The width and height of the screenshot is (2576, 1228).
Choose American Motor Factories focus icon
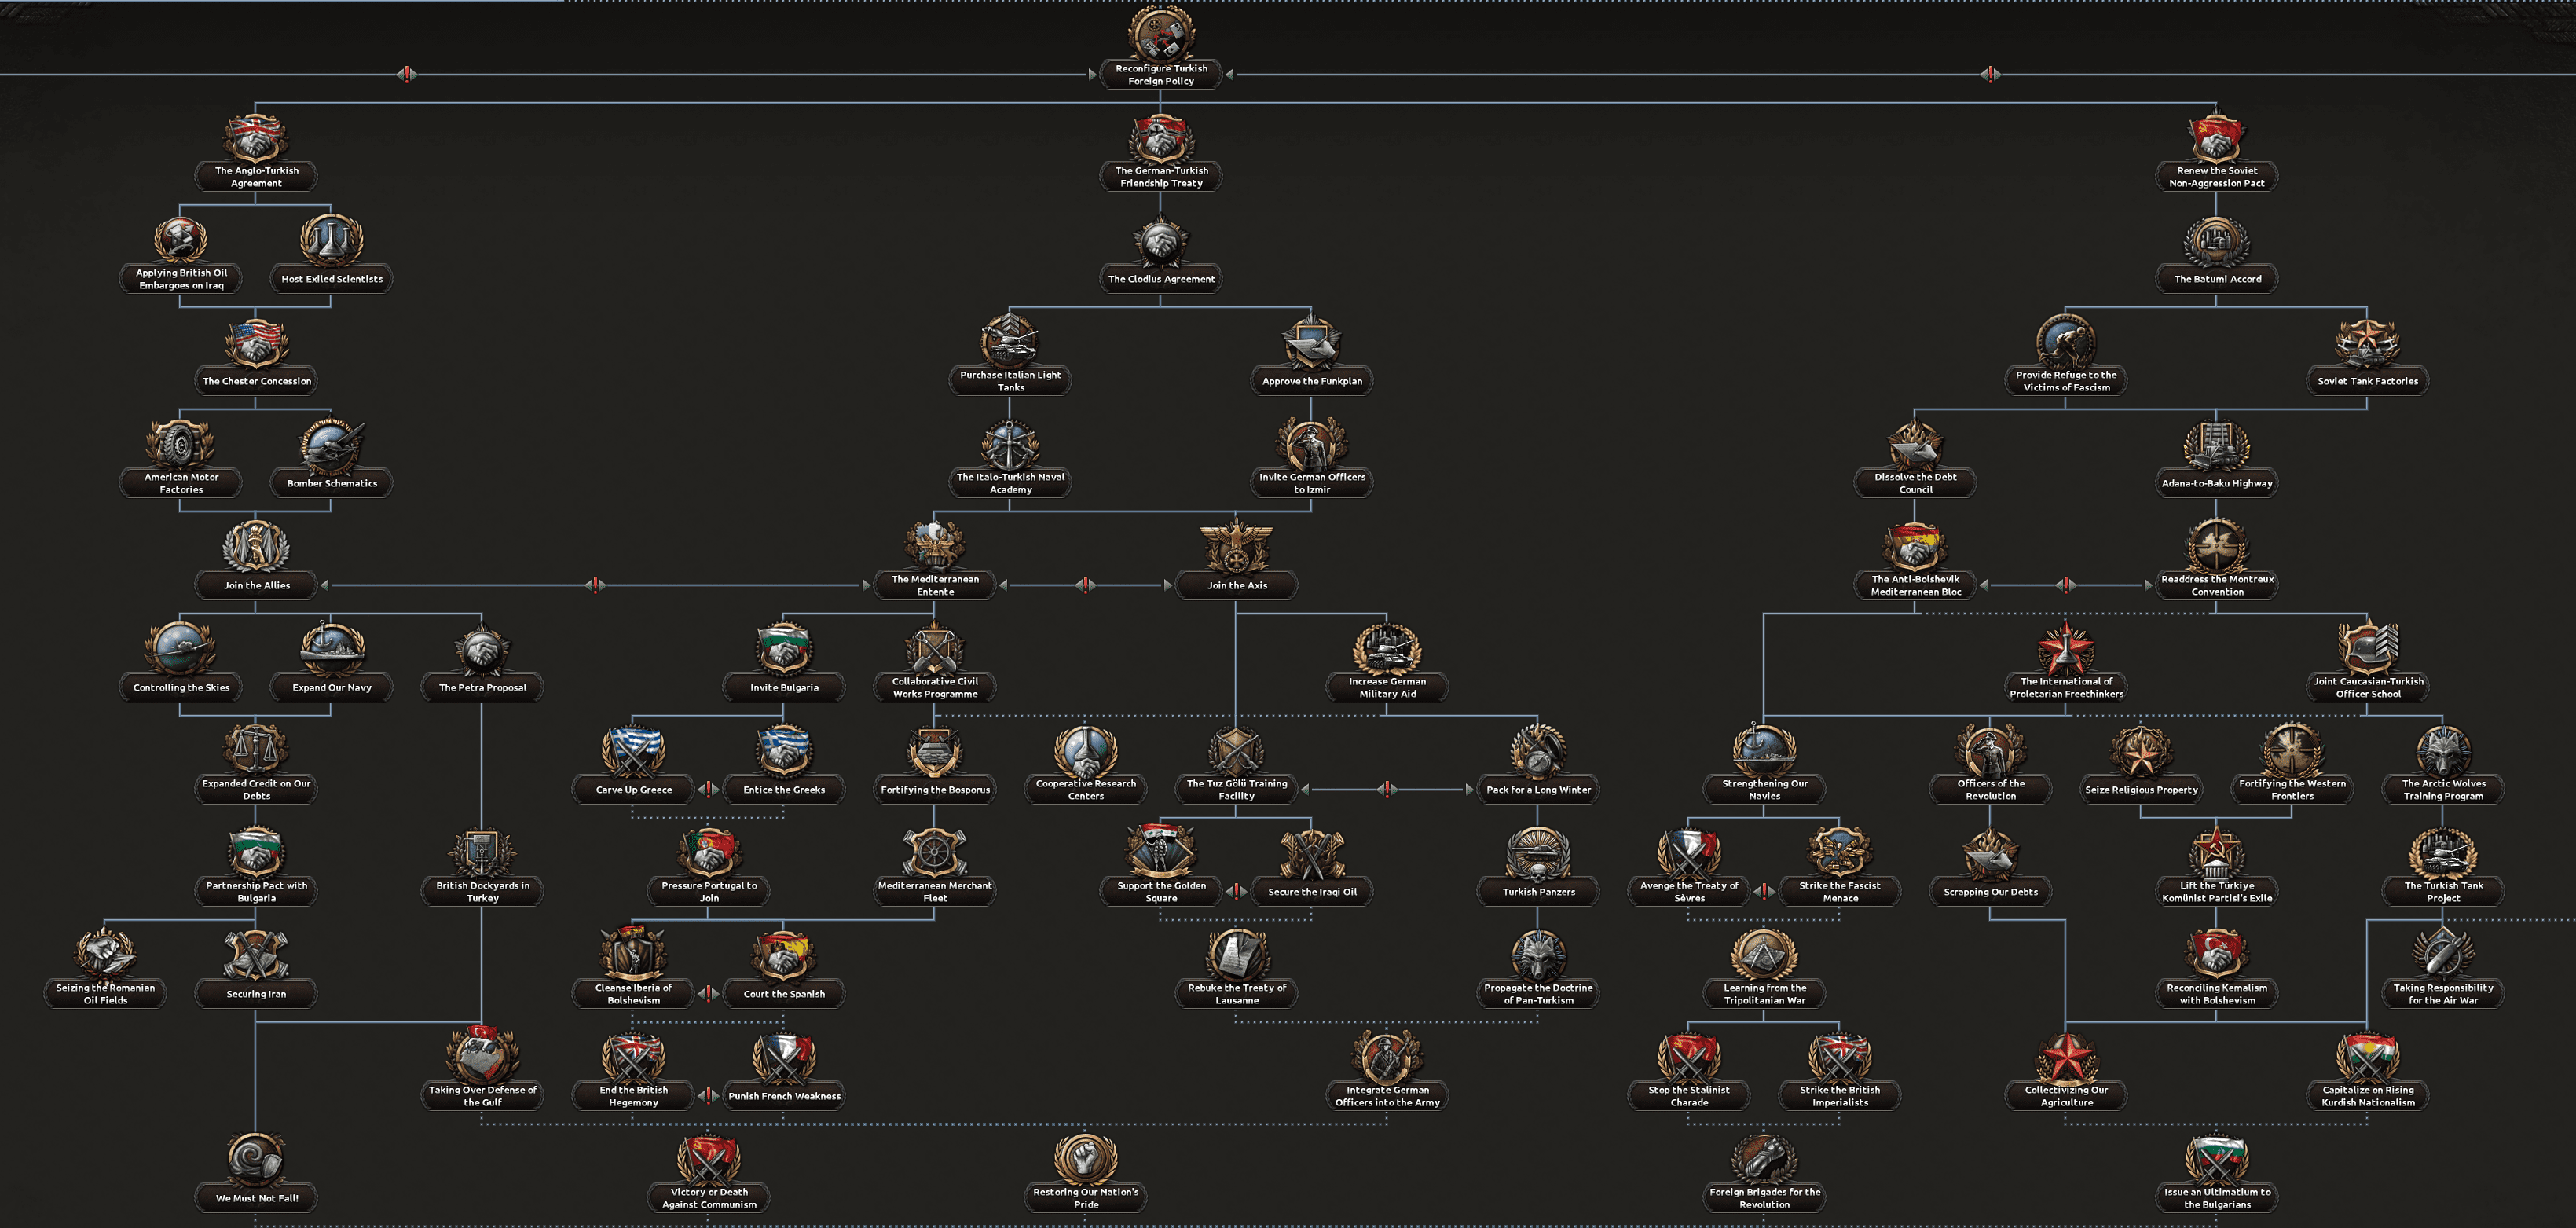[x=181, y=443]
